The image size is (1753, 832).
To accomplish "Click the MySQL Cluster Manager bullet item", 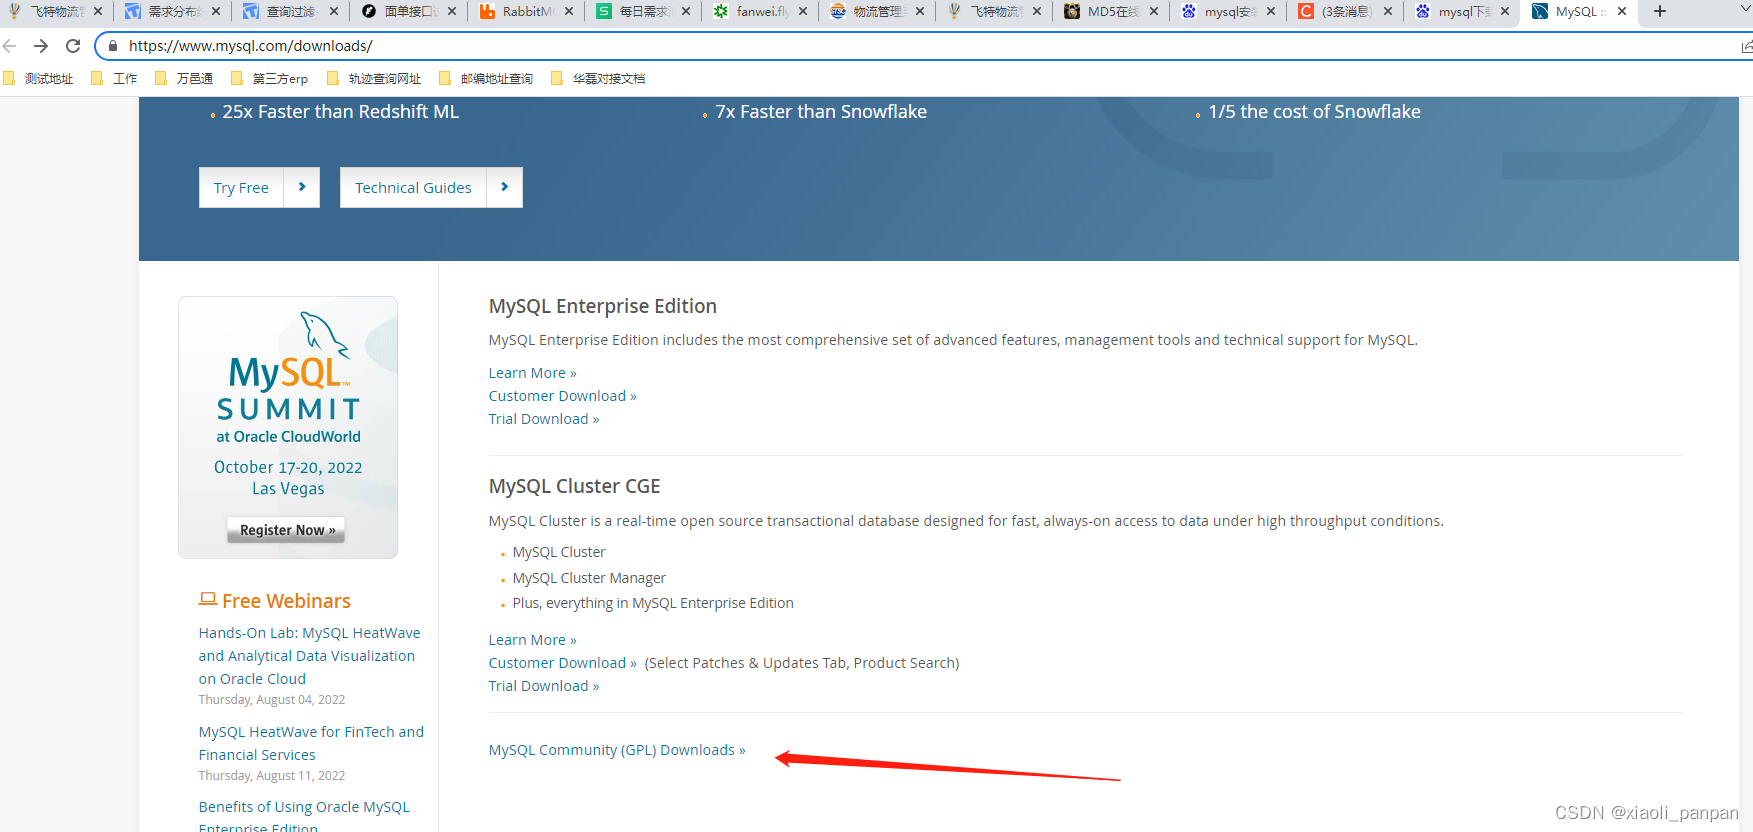I will pos(589,578).
